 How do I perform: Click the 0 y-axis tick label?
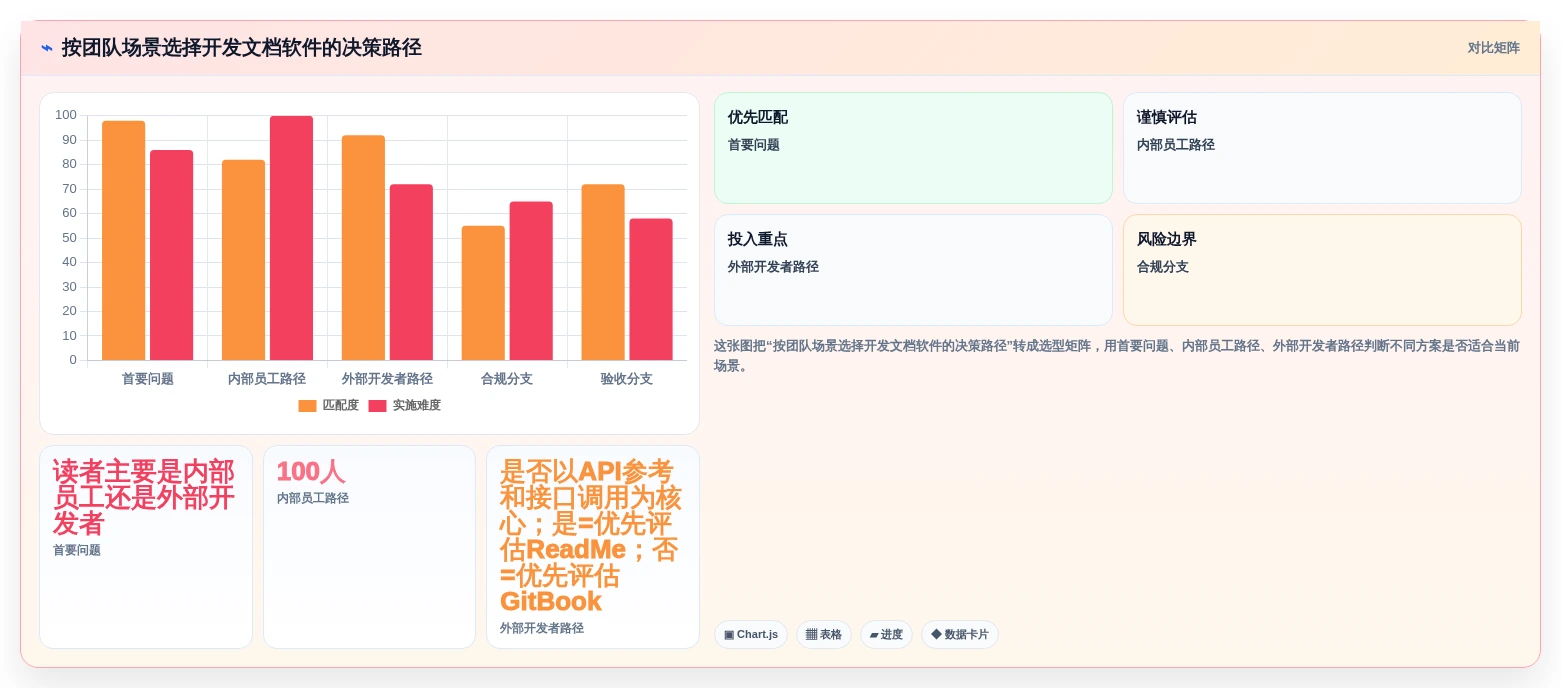pyautogui.click(x=73, y=360)
